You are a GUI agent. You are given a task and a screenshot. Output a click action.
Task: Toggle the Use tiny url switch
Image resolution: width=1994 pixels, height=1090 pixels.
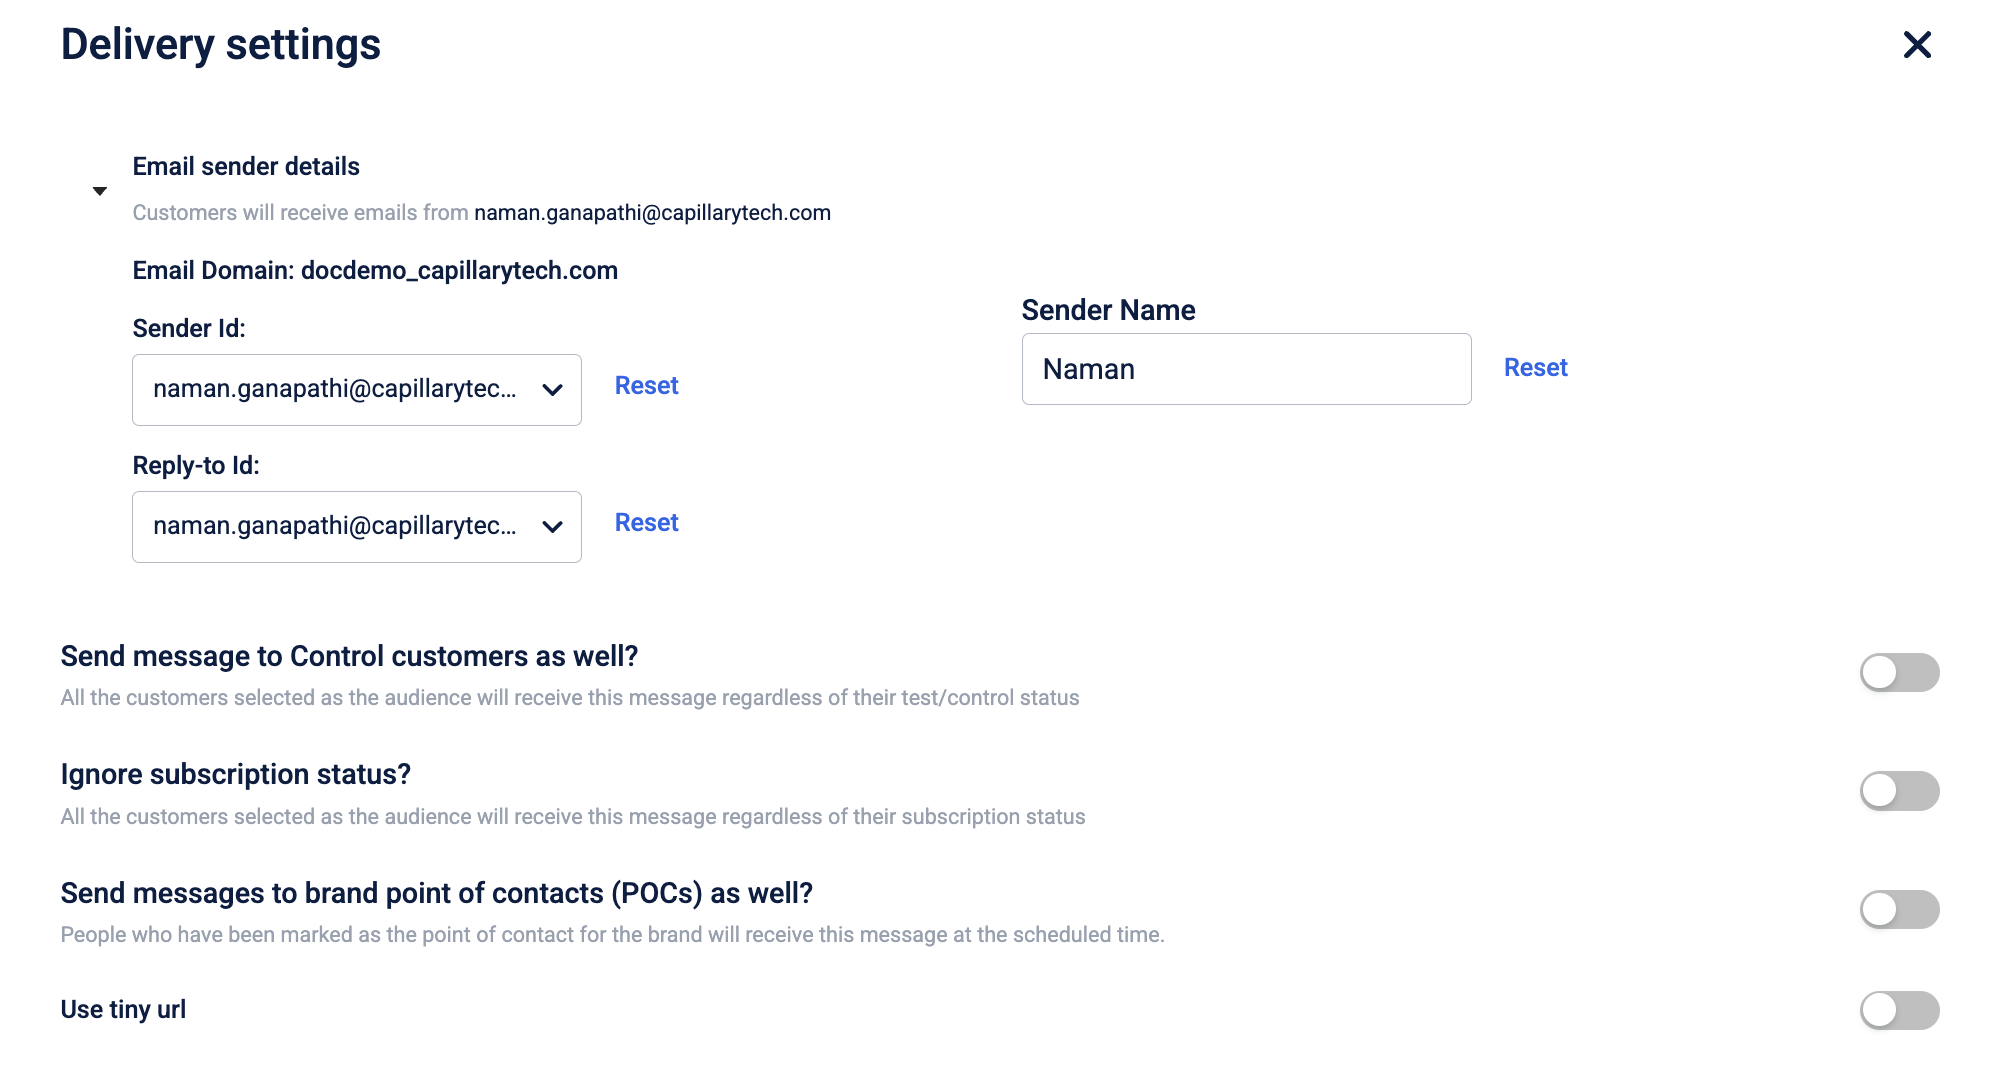pos(1899,1010)
